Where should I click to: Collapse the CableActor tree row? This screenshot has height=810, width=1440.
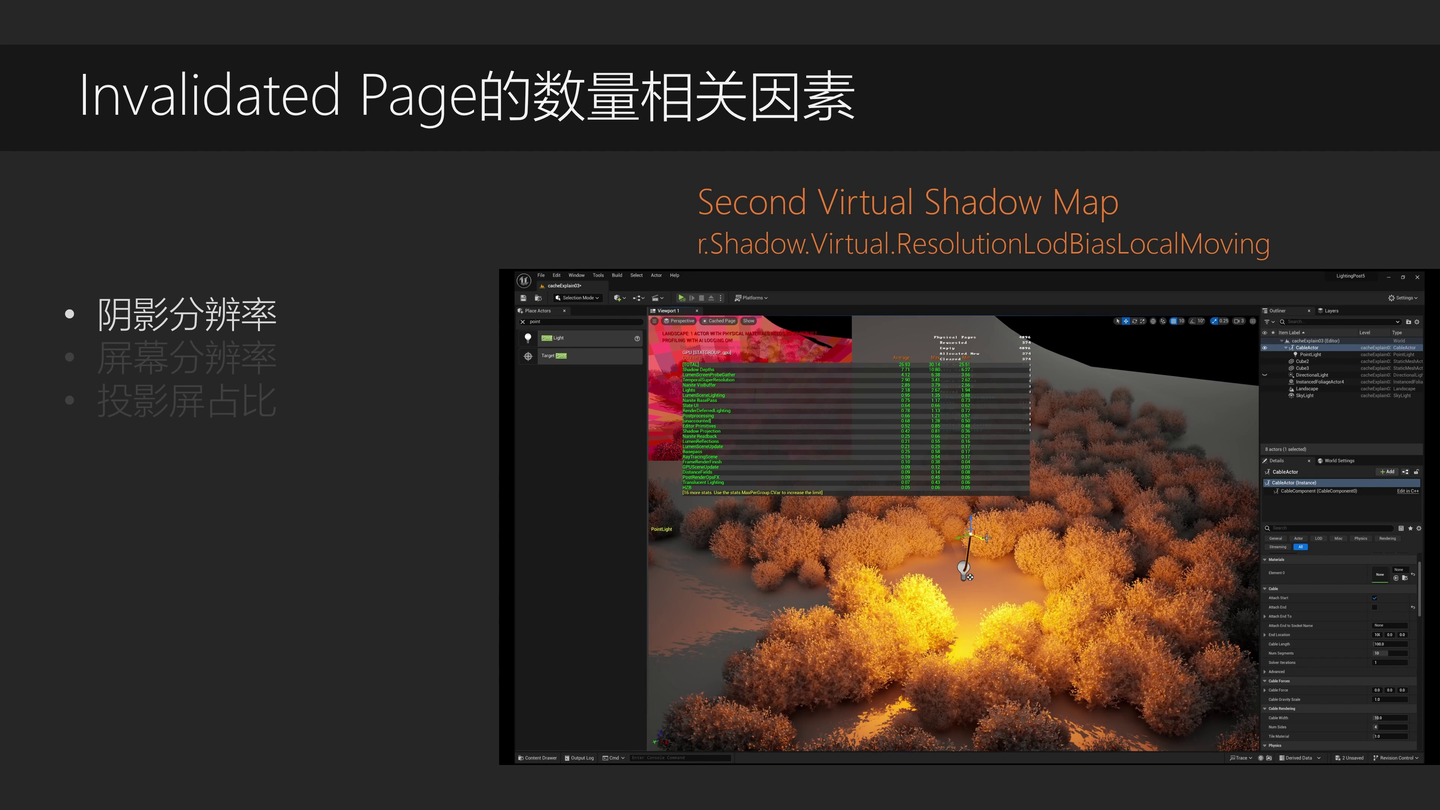(x=1286, y=348)
